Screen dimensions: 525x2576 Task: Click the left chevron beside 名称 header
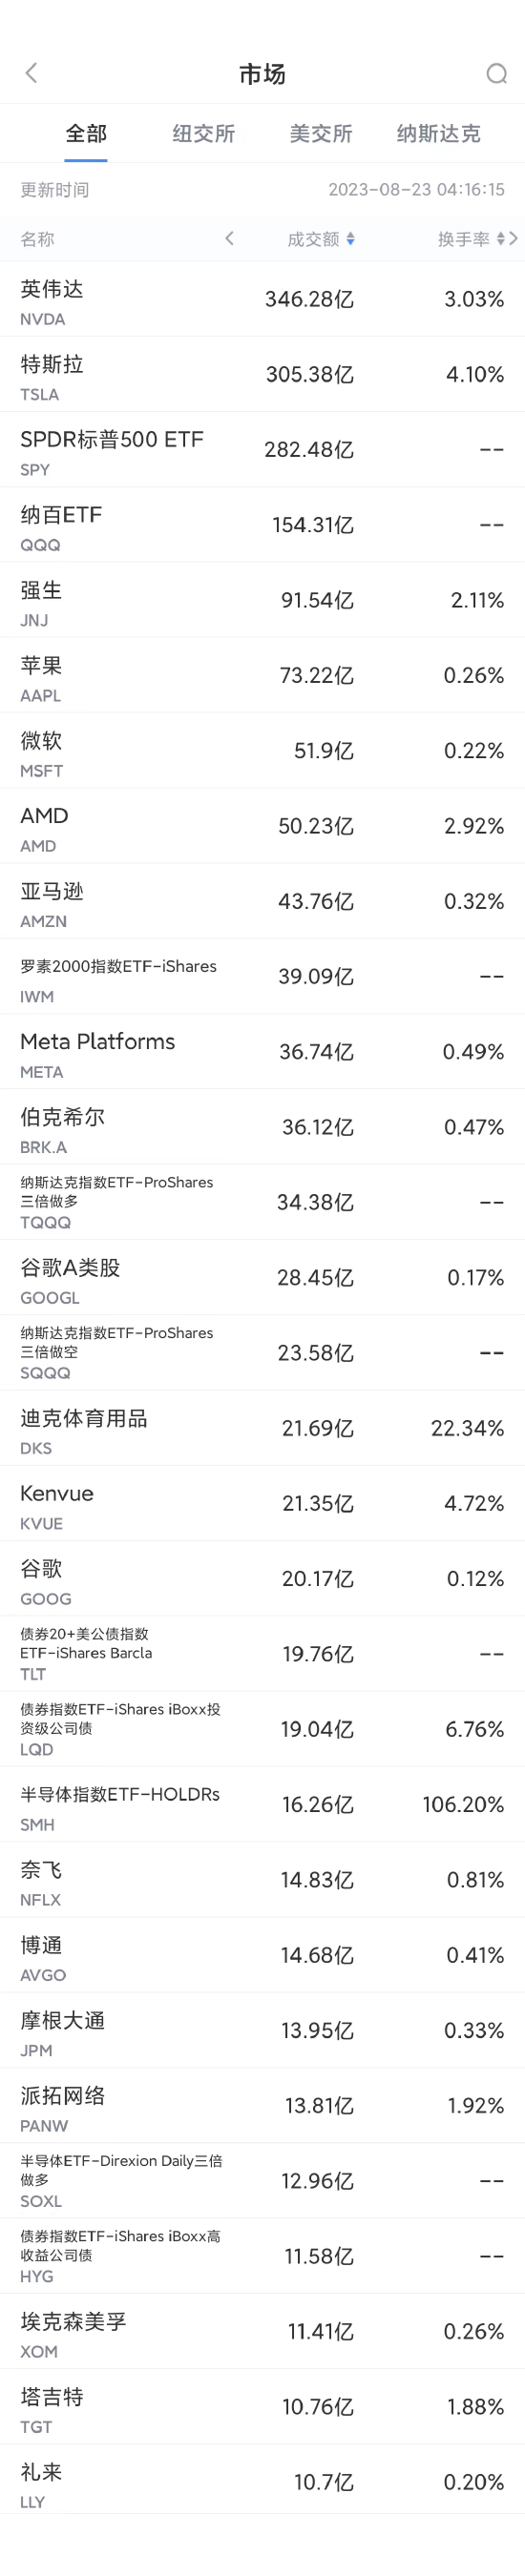coord(229,238)
